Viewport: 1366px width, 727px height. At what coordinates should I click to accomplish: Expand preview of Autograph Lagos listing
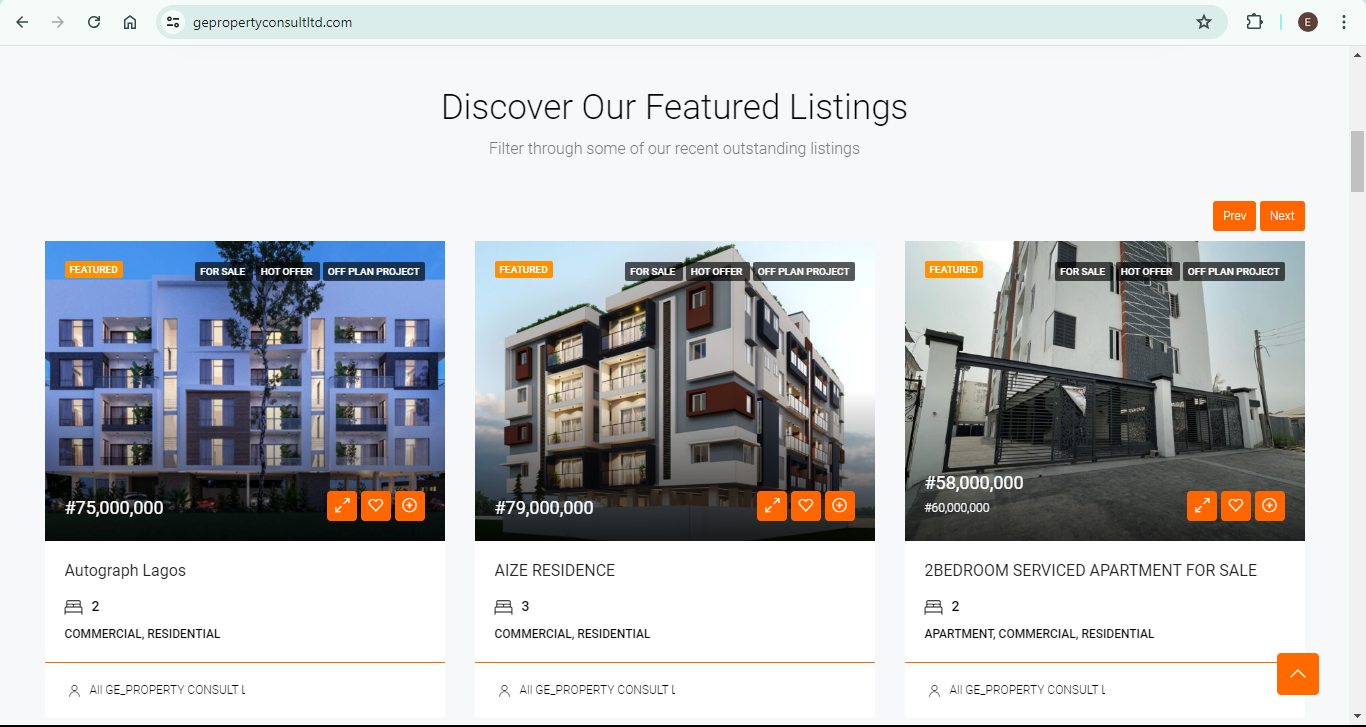coord(342,506)
